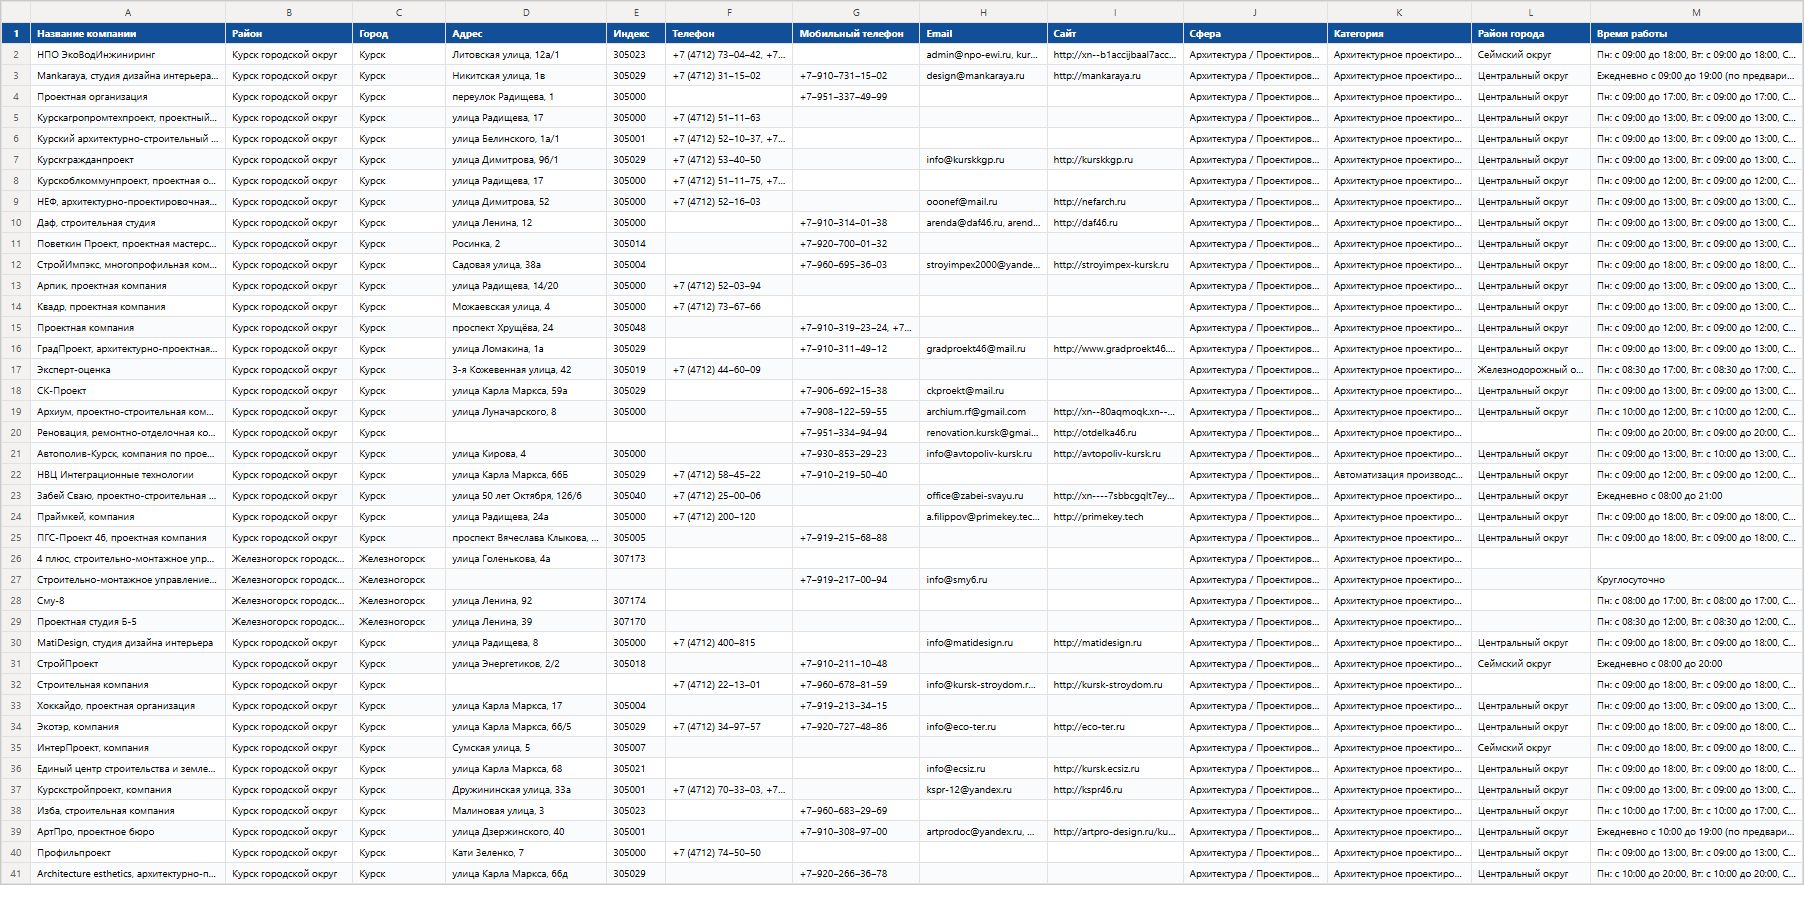Viewport: 1804px width, 902px height.
Task: Click the address "Можаевская улица, 4"
Action: tap(526, 307)
